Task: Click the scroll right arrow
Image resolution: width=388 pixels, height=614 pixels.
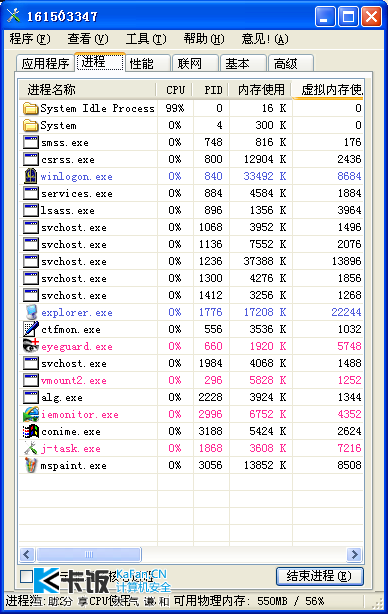Action: pyautogui.click(x=355, y=554)
